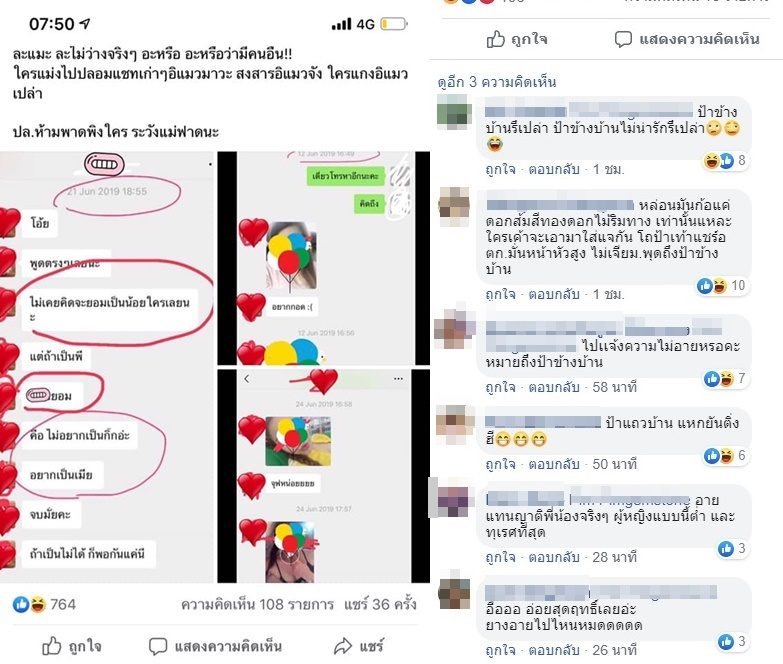
Task: Open the '108 รายการ' comments count
Action: pyautogui.click(x=257, y=604)
